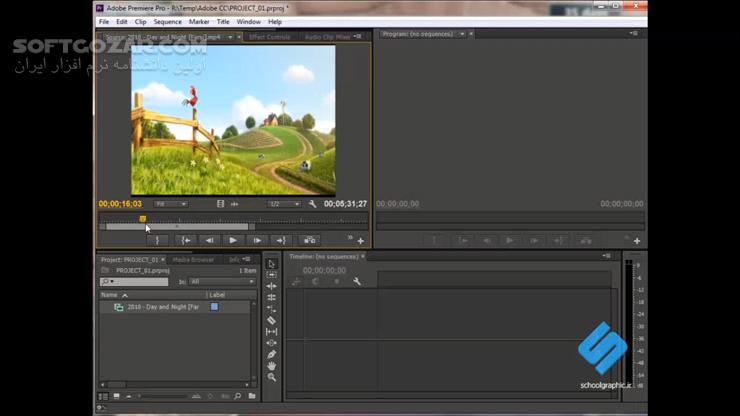Select the Rolling Edit tool
Screen dimensions: 740x416
pos(271,297)
